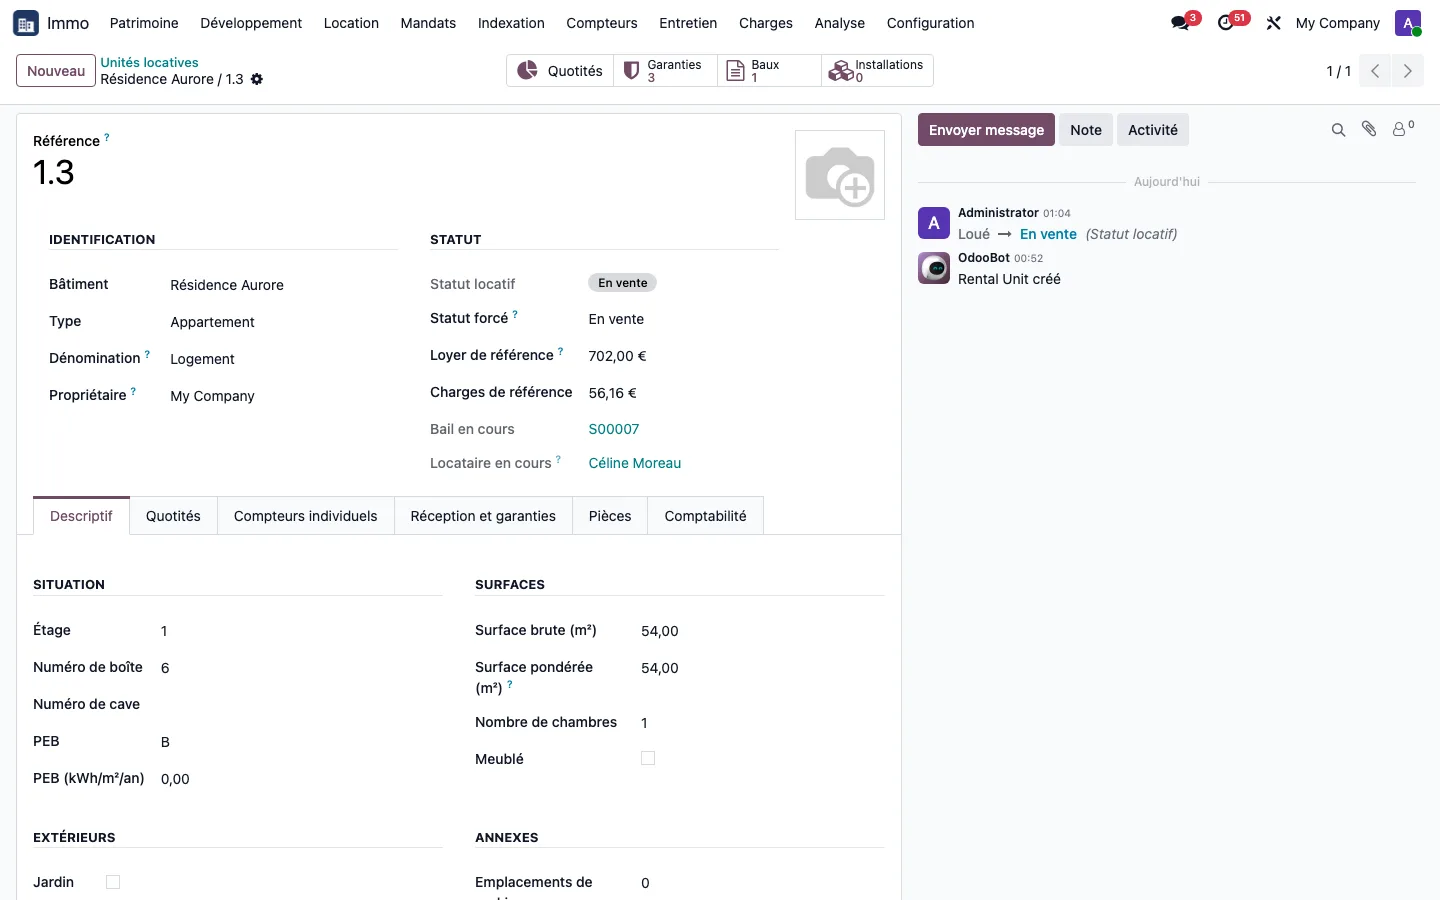Open the Statut forcé dropdown field
1440x900 pixels.
[683, 319]
